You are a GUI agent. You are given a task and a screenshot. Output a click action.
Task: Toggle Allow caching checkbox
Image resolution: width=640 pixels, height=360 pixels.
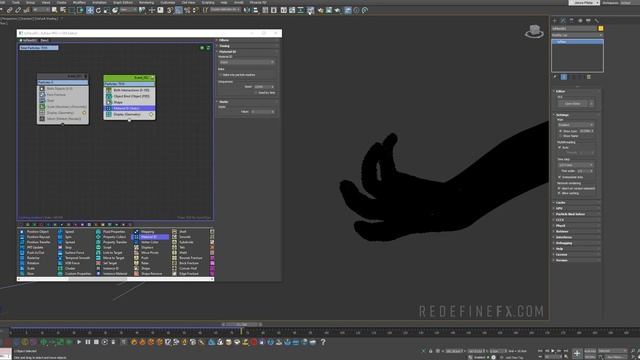560,193
